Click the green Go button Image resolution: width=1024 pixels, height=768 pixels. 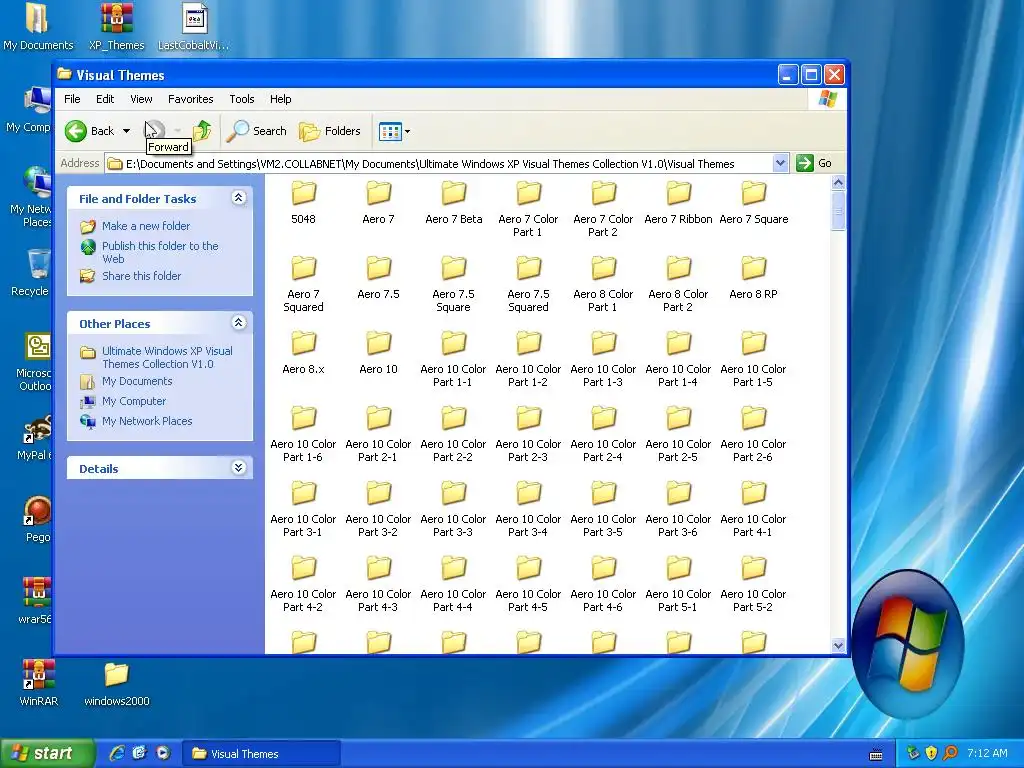814,163
